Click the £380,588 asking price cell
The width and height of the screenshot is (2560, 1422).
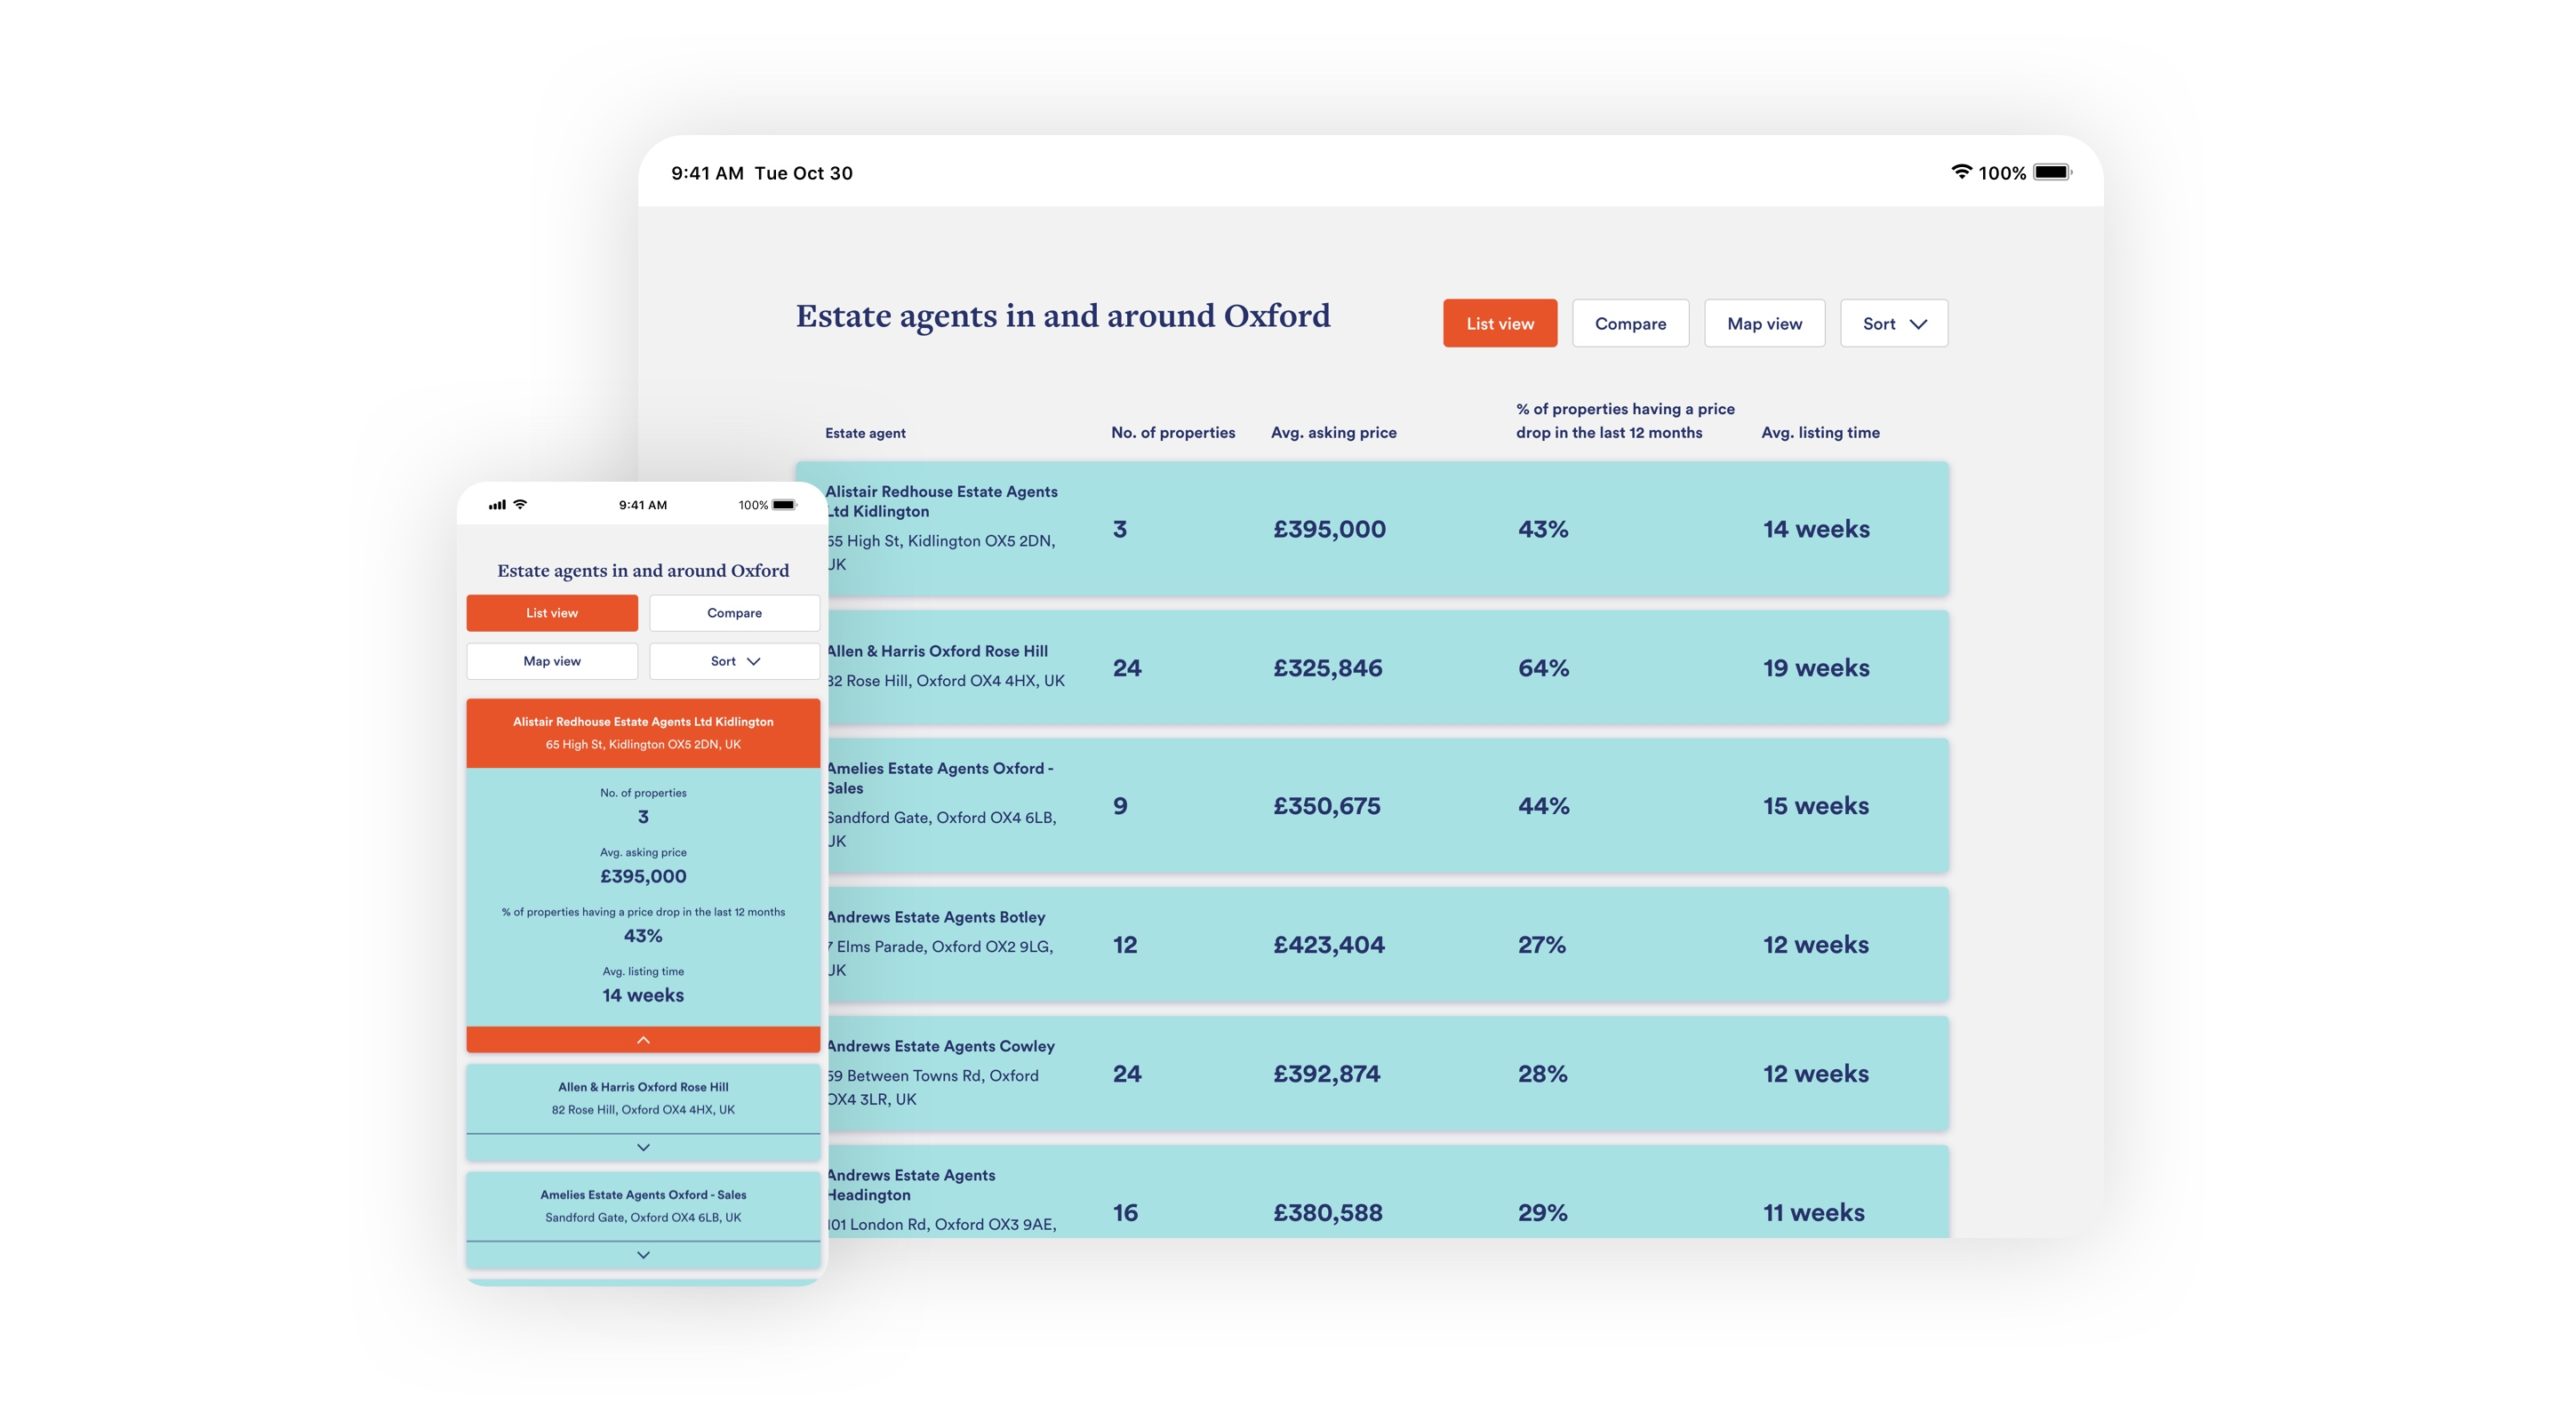(x=1327, y=1212)
